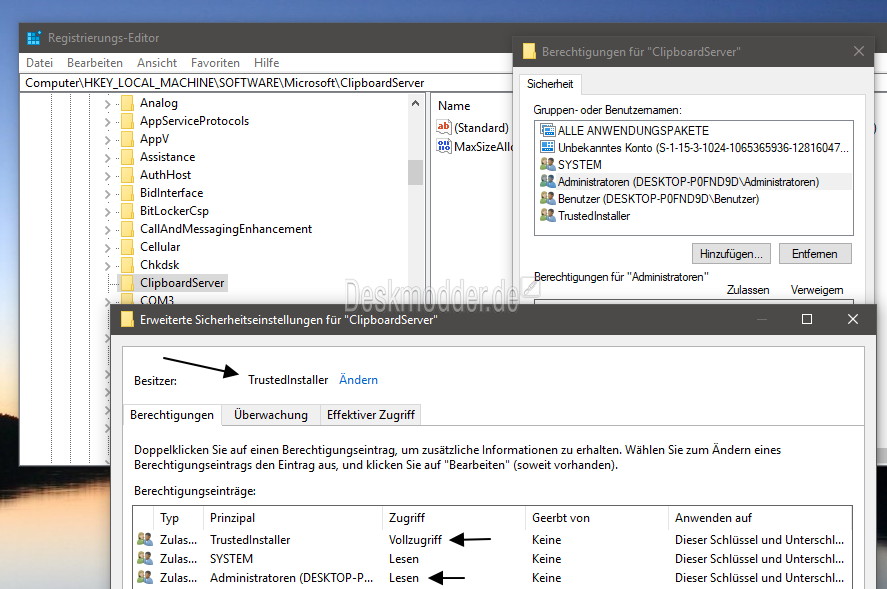The width and height of the screenshot is (887, 589).
Task: Open the Favoriten menu
Action: click(x=215, y=63)
